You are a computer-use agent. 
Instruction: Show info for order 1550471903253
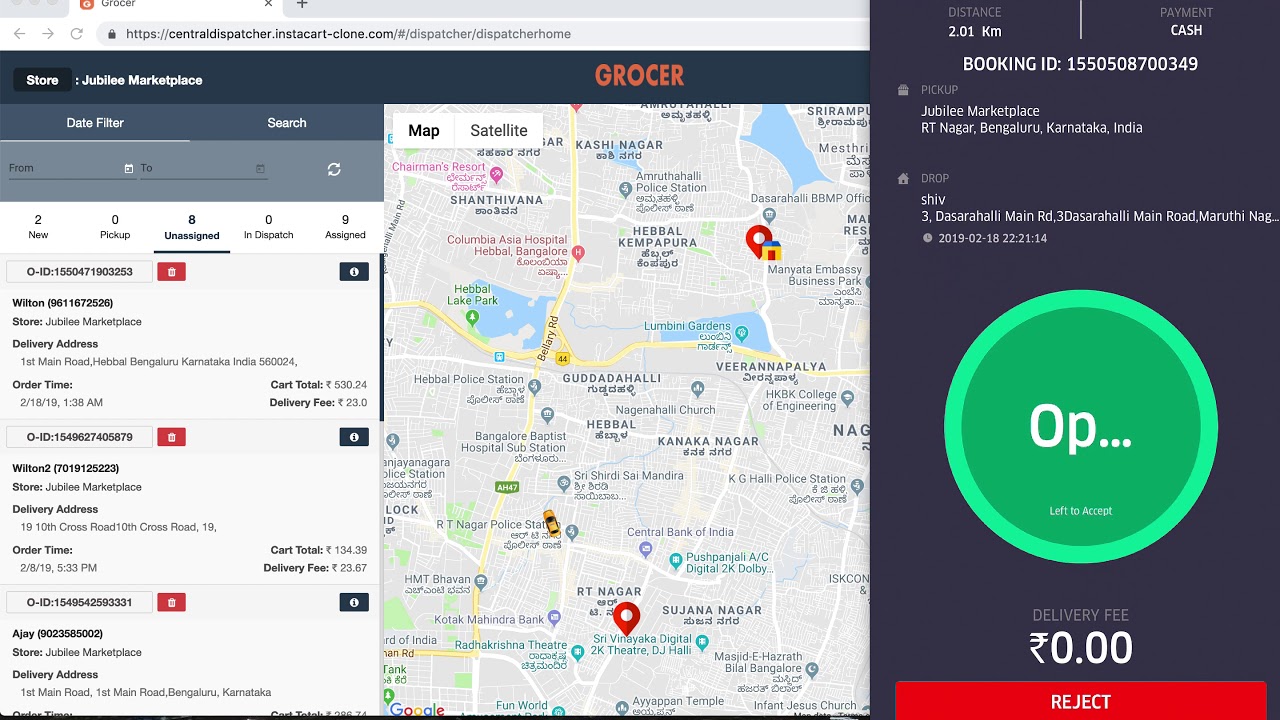coord(354,271)
